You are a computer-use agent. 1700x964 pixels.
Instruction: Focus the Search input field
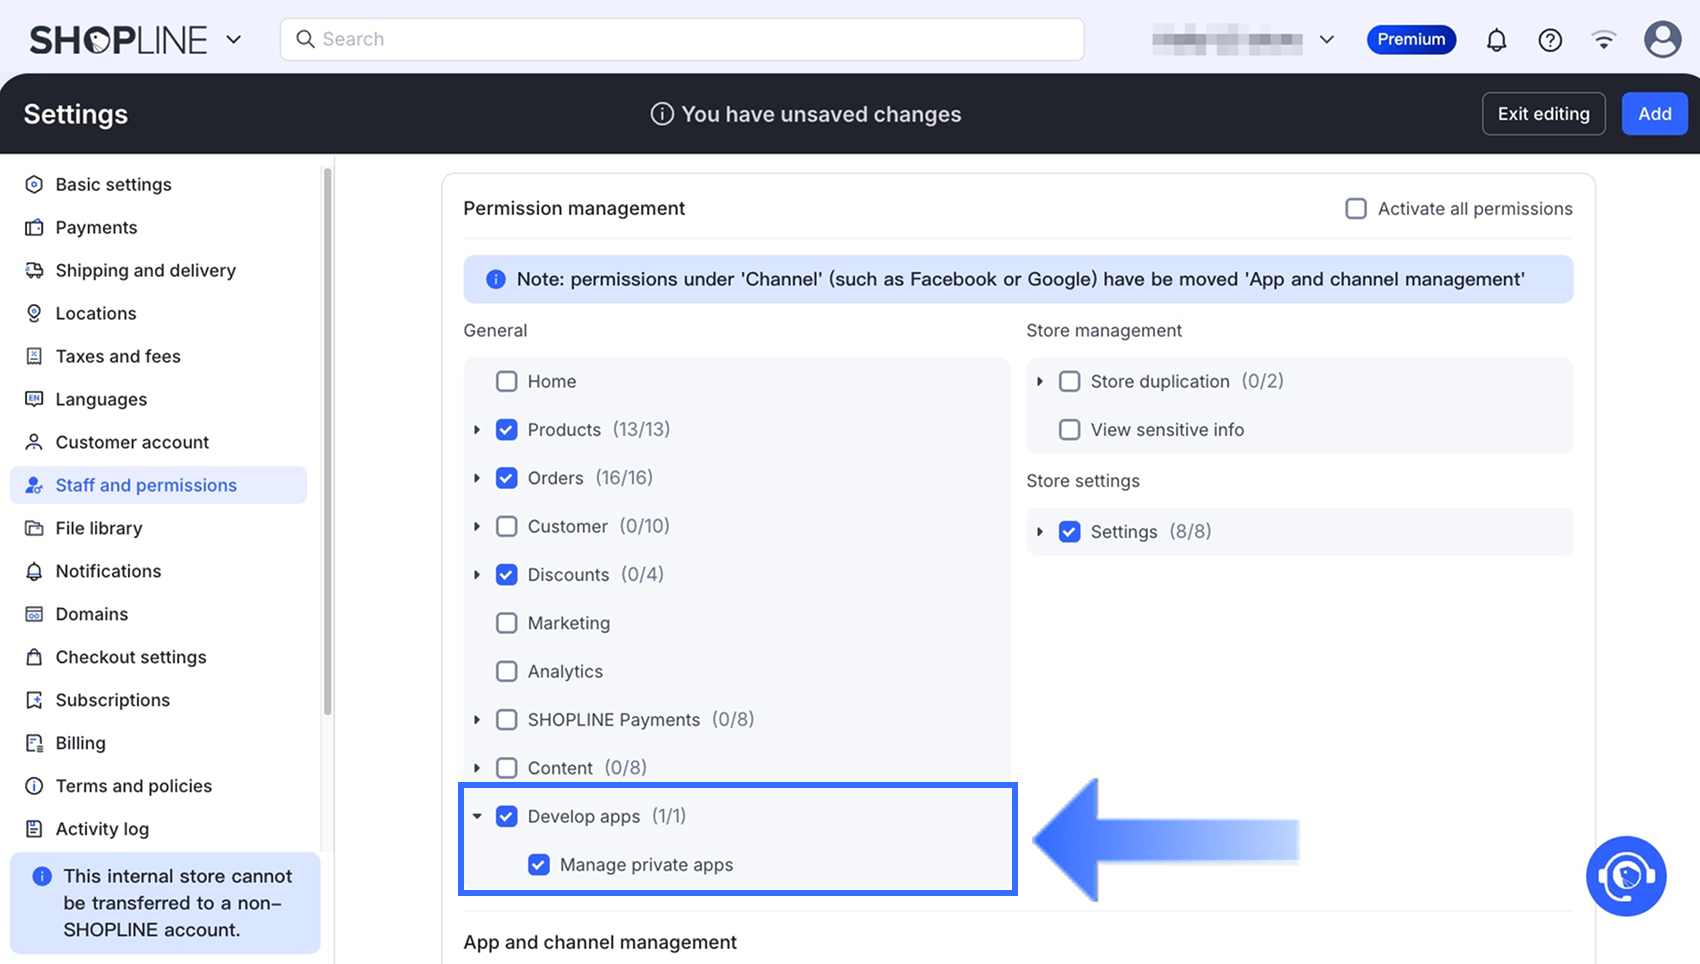point(682,39)
